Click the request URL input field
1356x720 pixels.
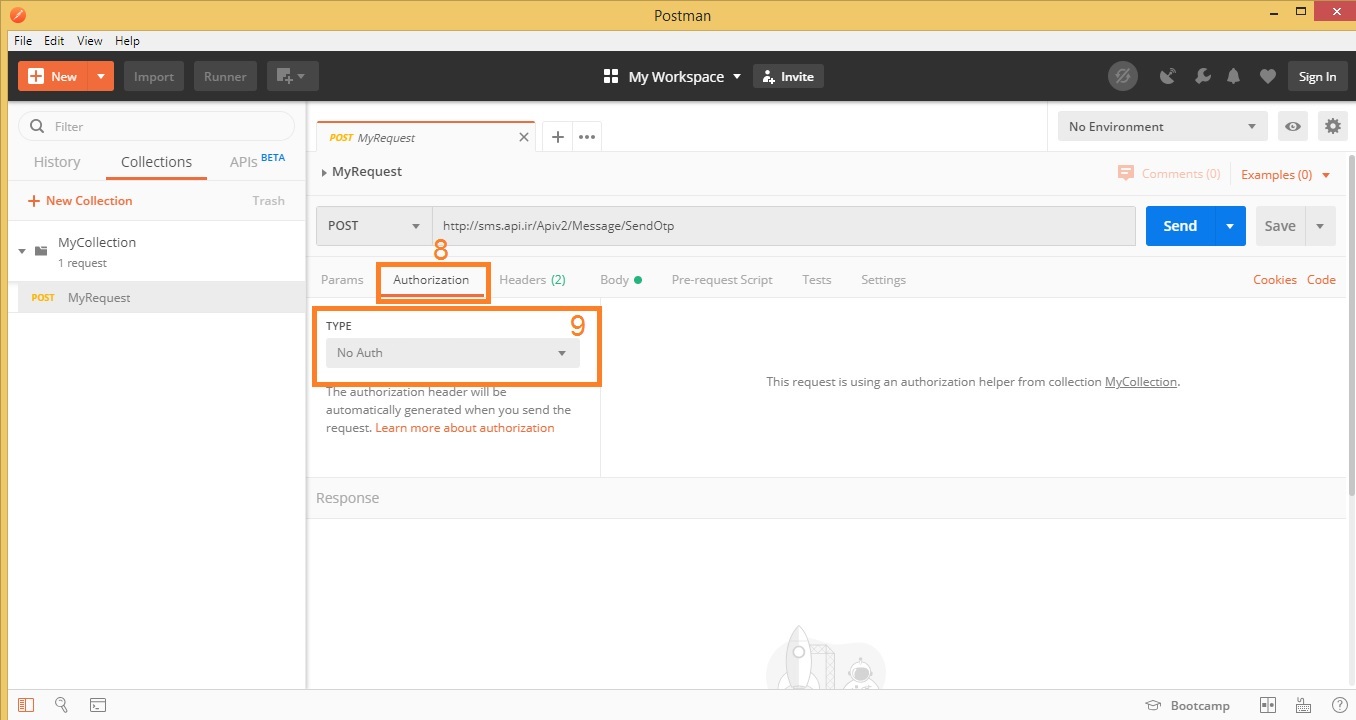(x=782, y=226)
